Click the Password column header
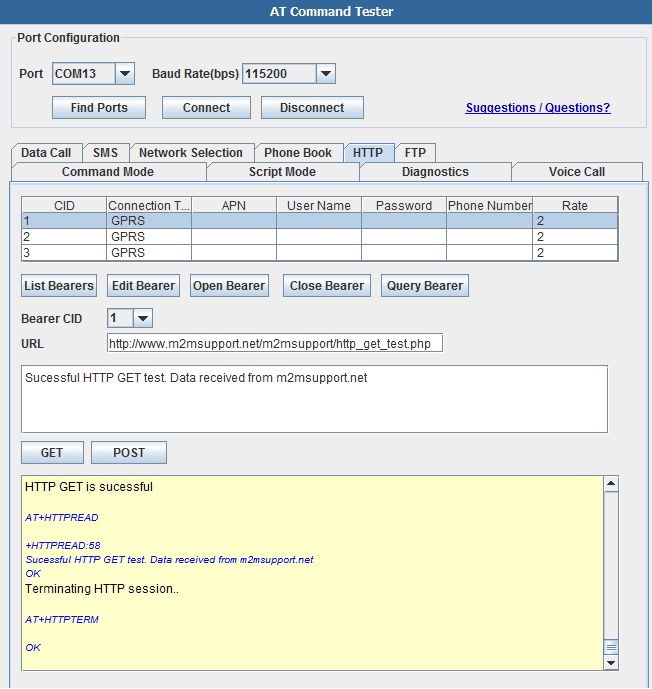Image resolution: width=652 pixels, height=689 pixels. [x=404, y=205]
